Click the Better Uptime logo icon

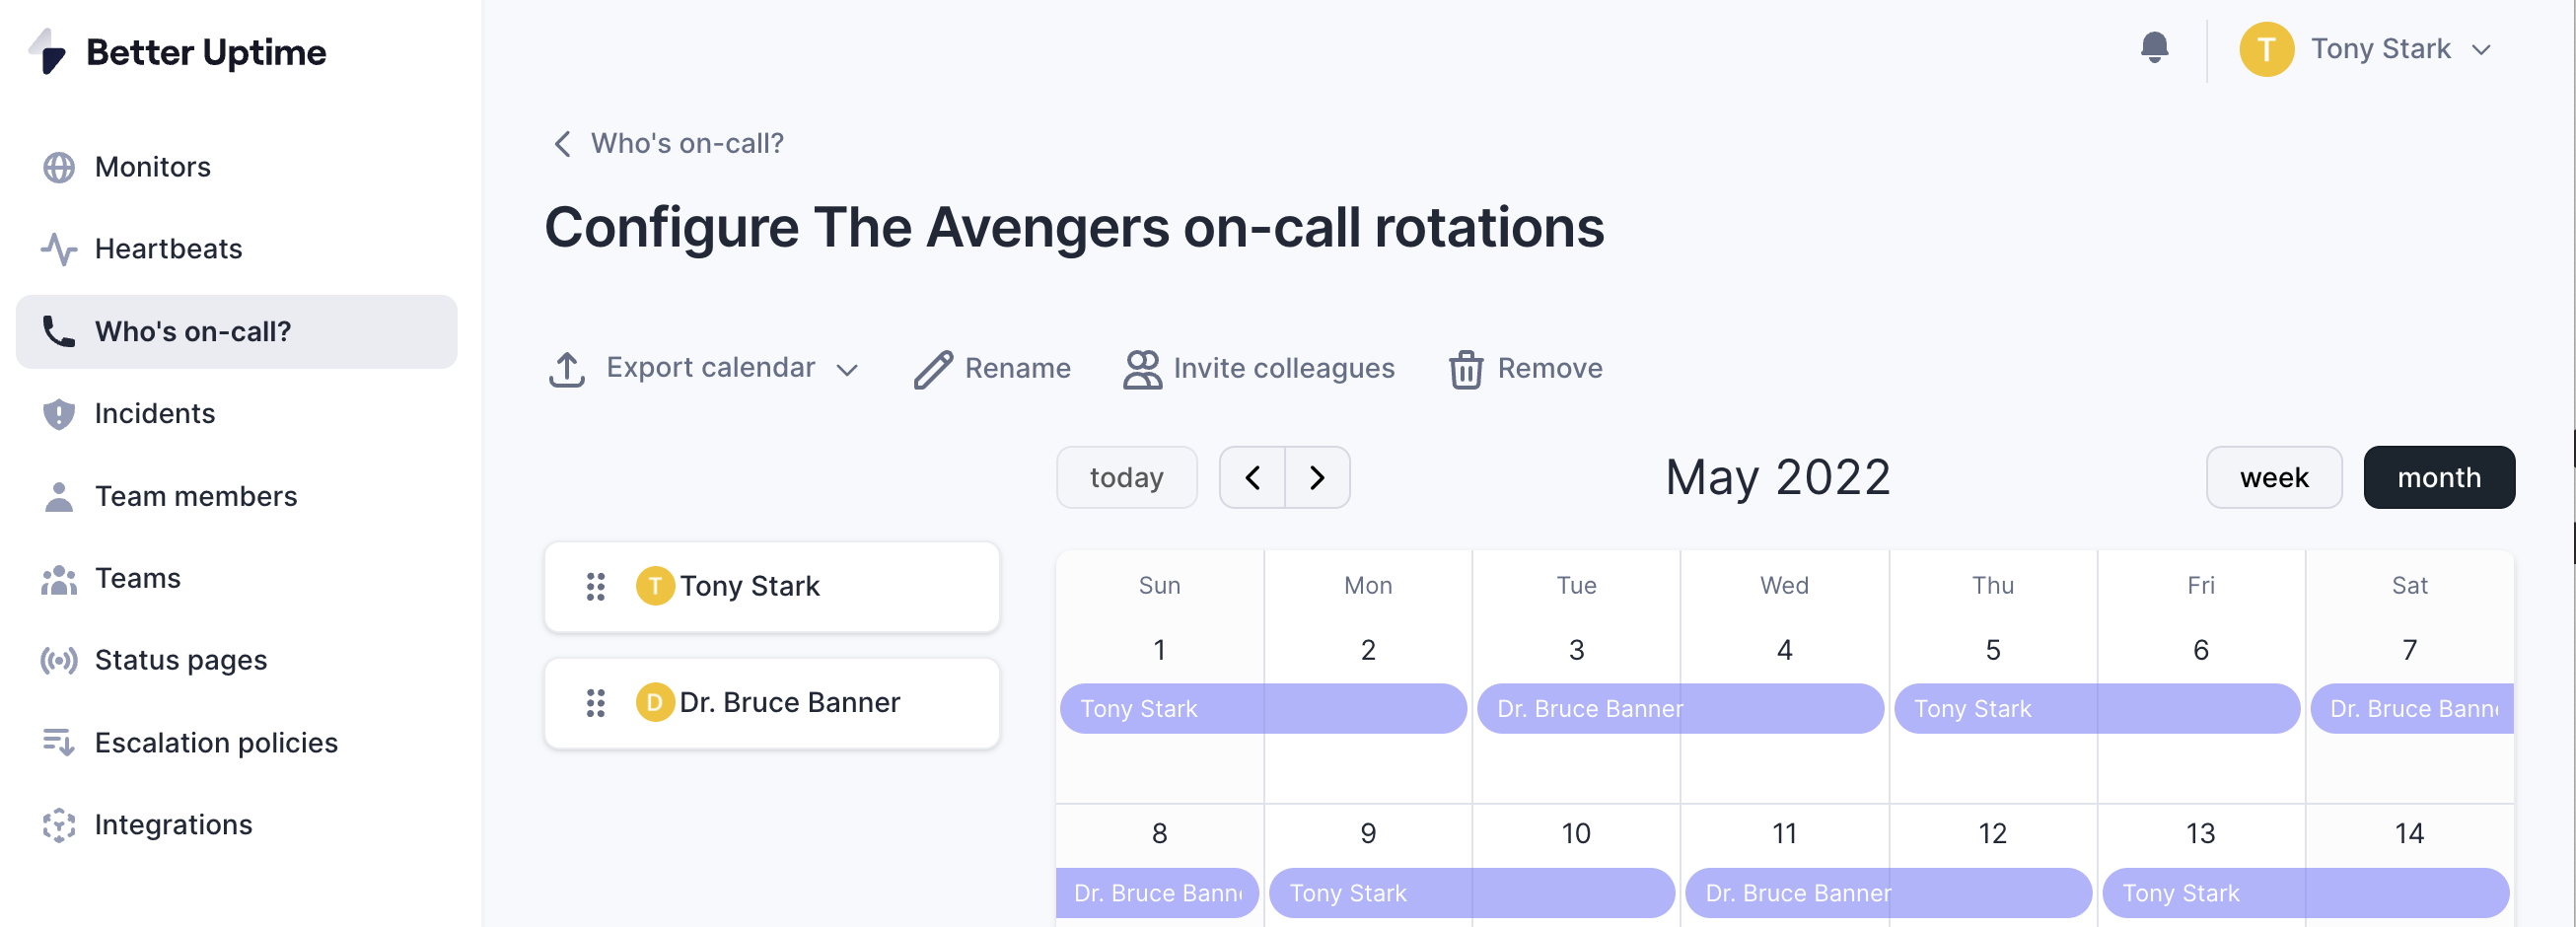tap(47, 52)
